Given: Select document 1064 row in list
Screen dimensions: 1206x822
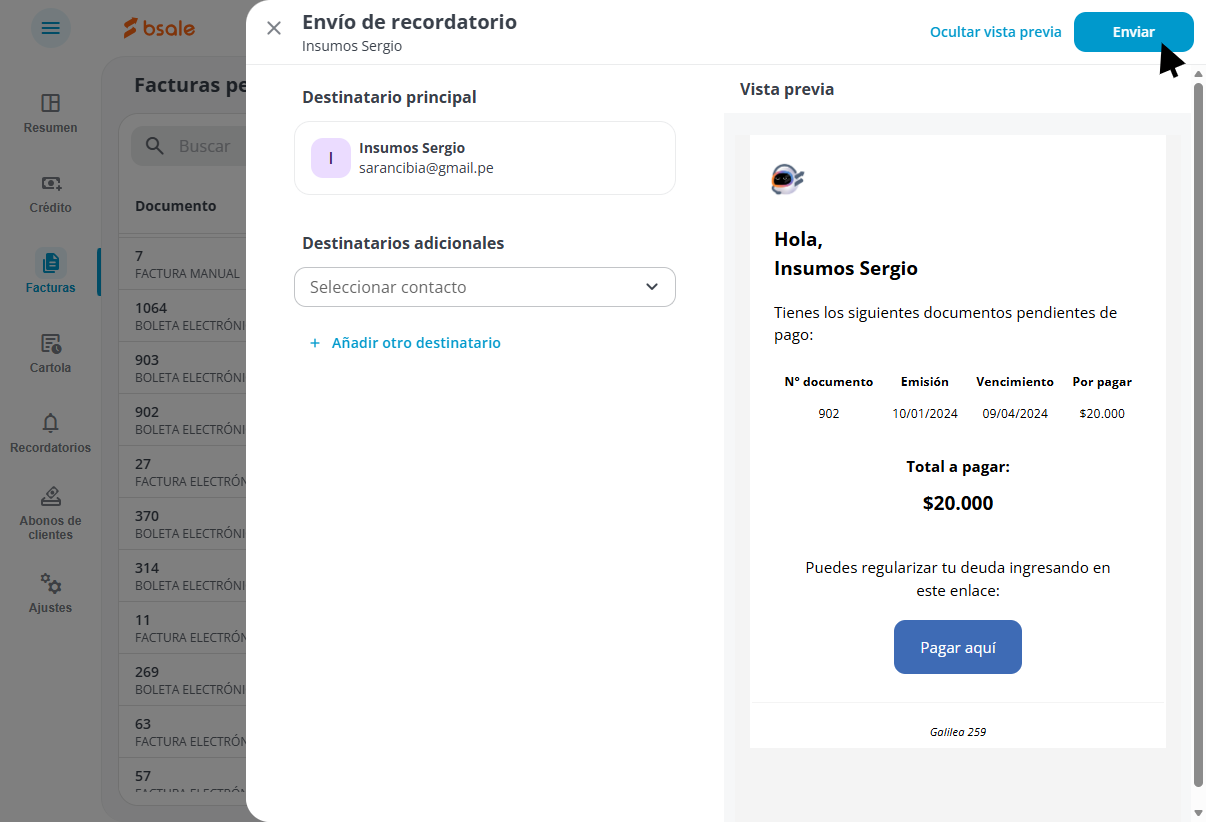Looking at the screenshot, I should point(190,316).
